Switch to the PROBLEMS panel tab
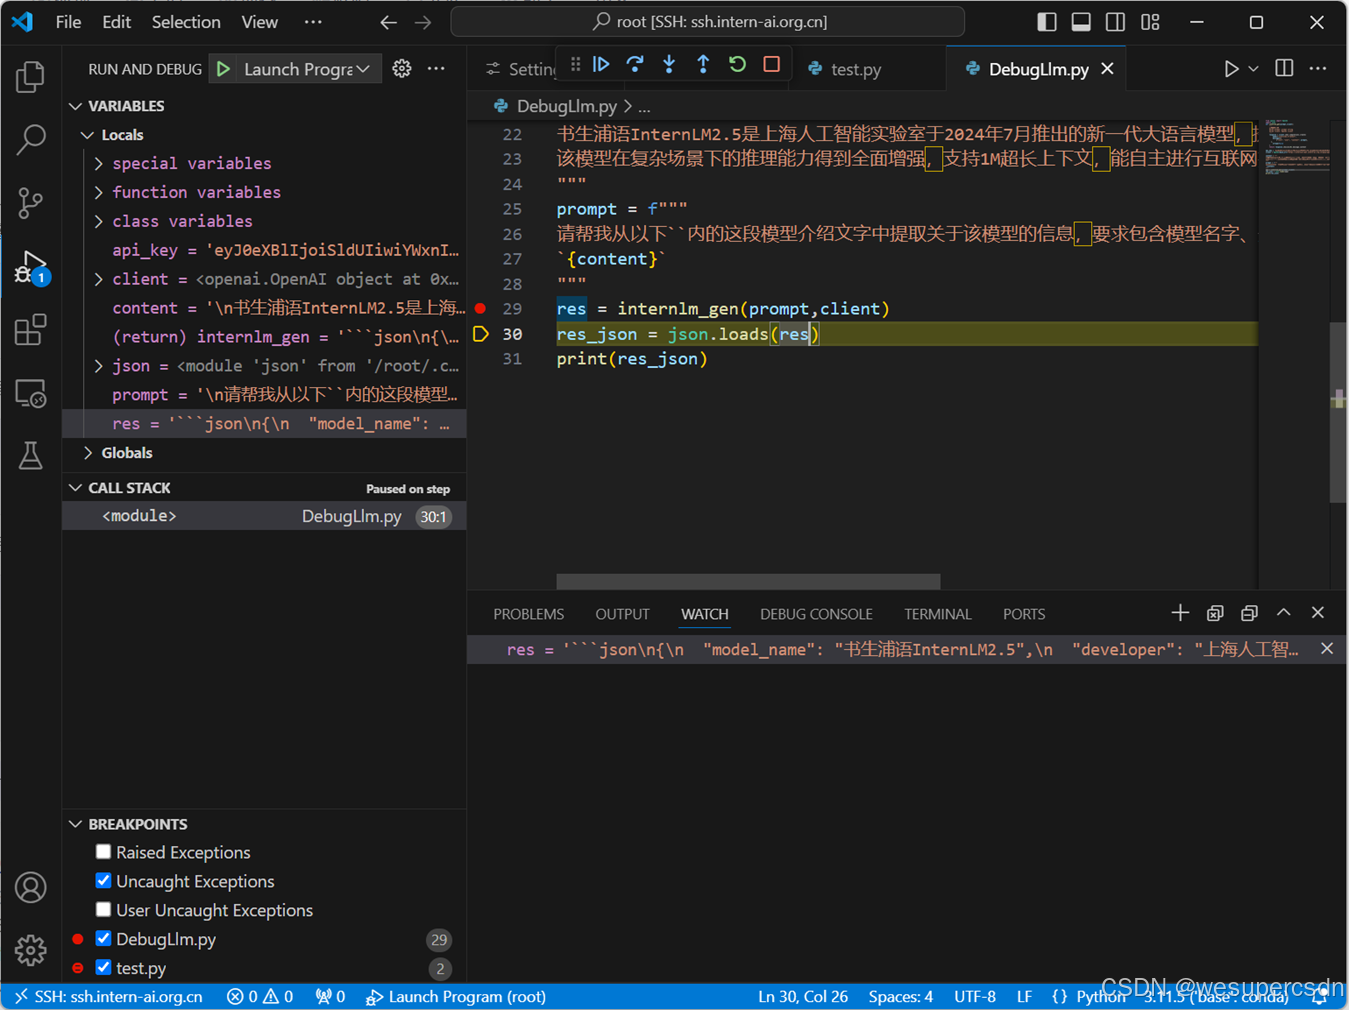The width and height of the screenshot is (1349, 1010). [x=528, y=614]
